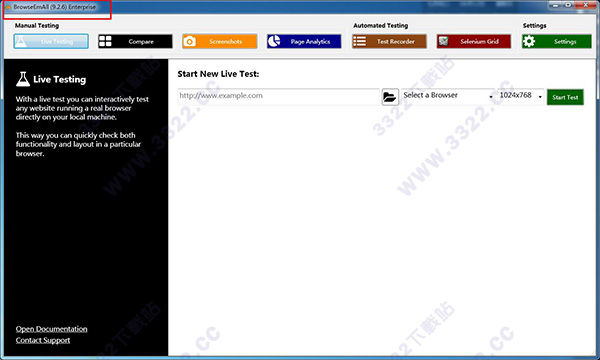This screenshot has width=600, height=360.
Task: Click the Live Testing flask icon in toolbar
Action: pyautogui.click(x=21, y=41)
